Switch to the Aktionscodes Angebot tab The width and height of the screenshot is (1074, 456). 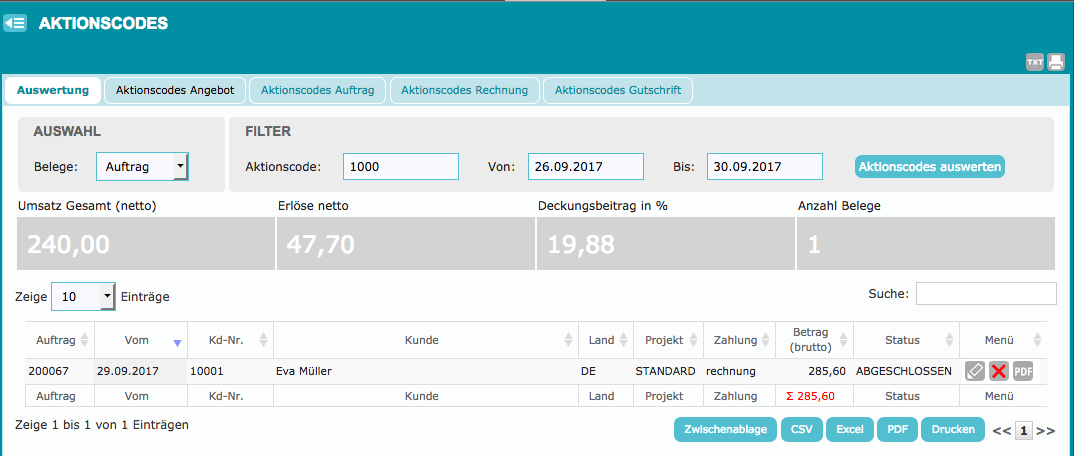[x=175, y=90]
